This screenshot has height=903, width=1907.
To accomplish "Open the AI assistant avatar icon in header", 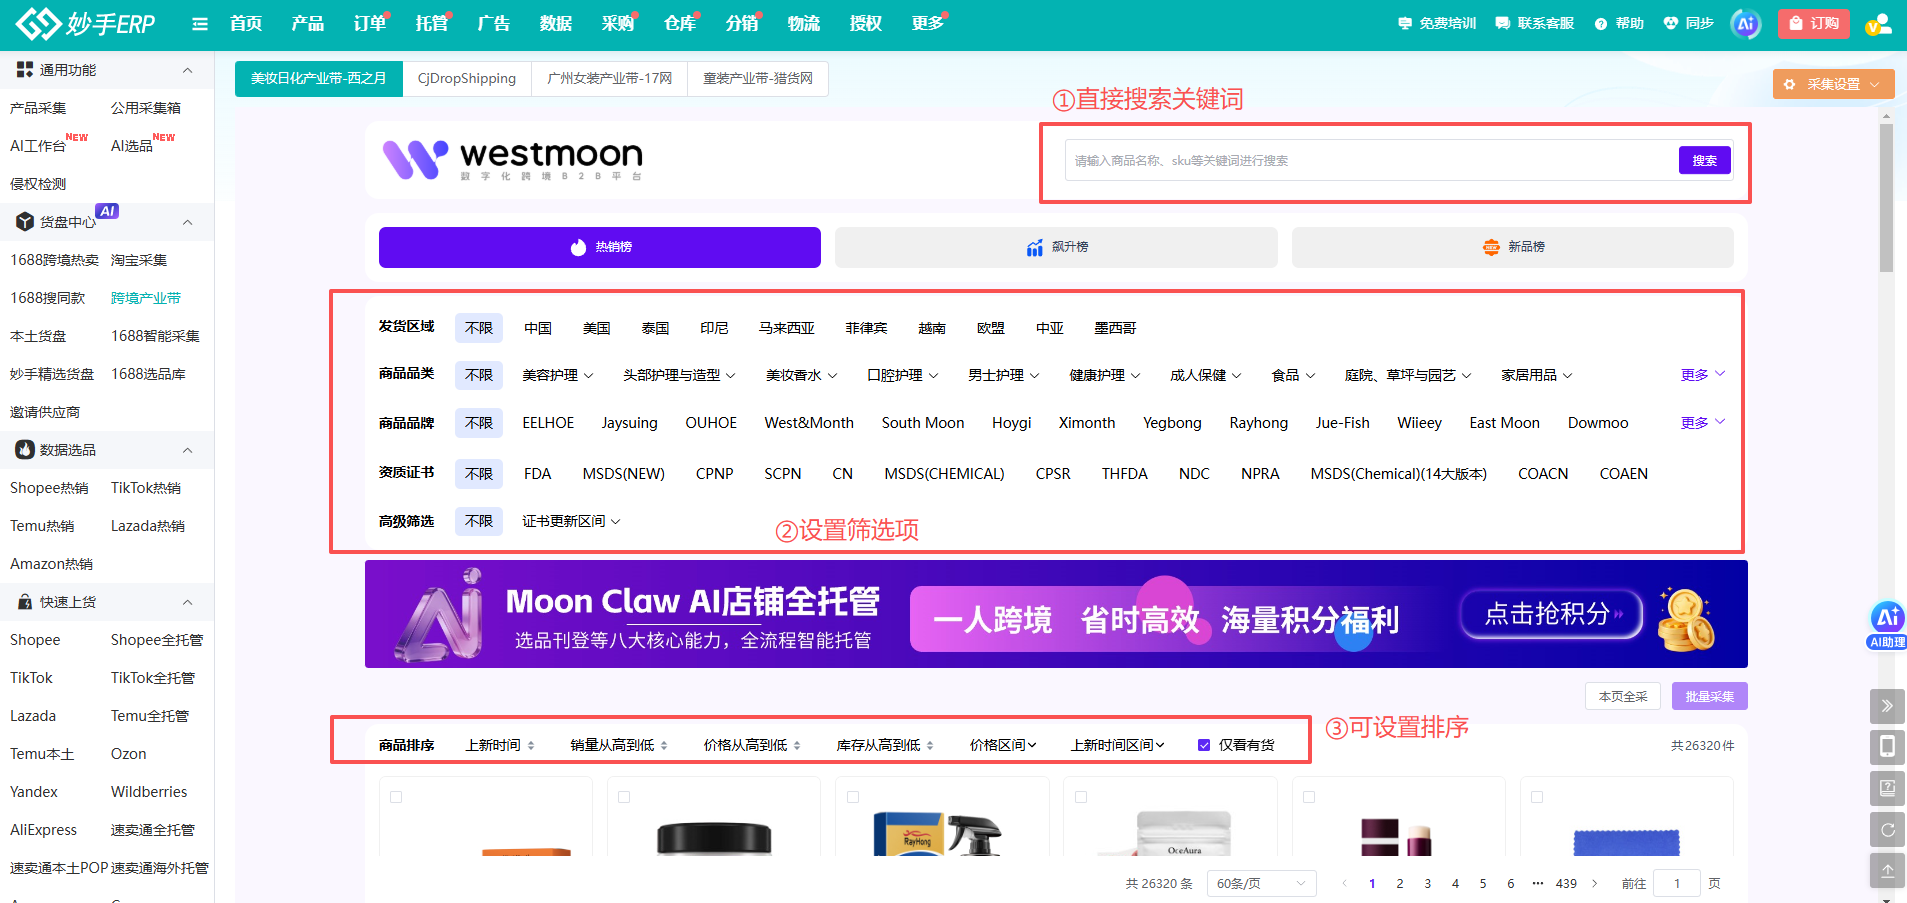I will (x=1746, y=24).
